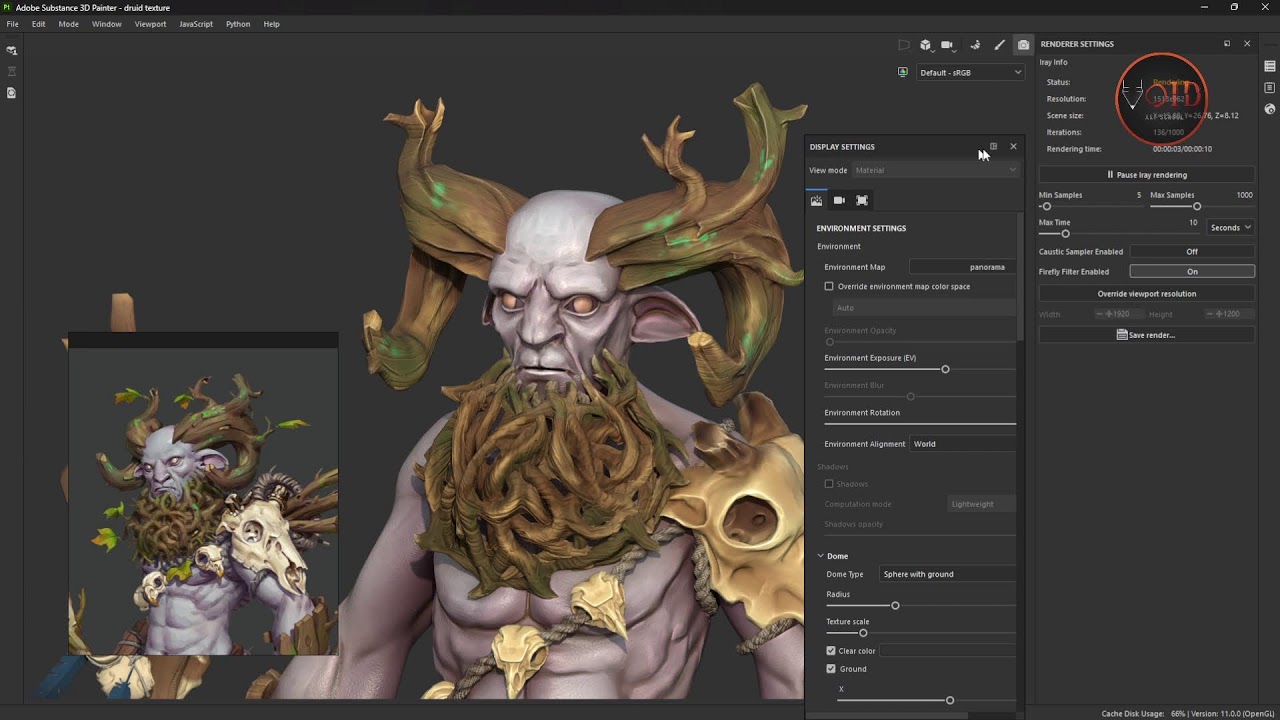Open the File menu
Screen dimensions: 1280x720
point(12,24)
